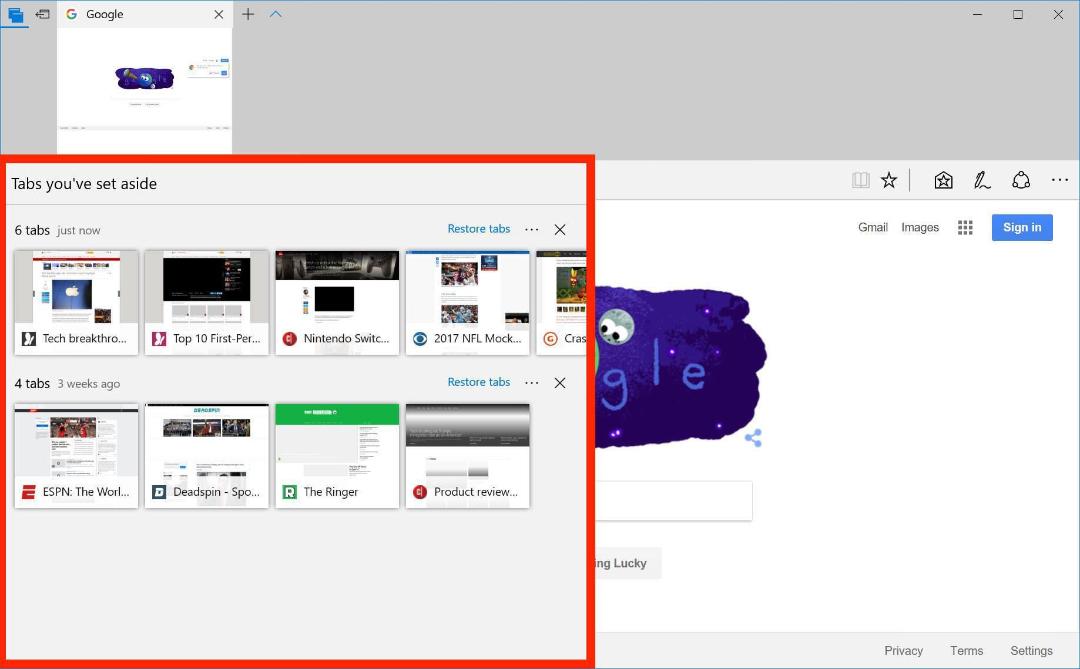Open the Nintendo Switch tab thumbnail
Image resolution: width=1080 pixels, height=669 pixels.
click(337, 302)
